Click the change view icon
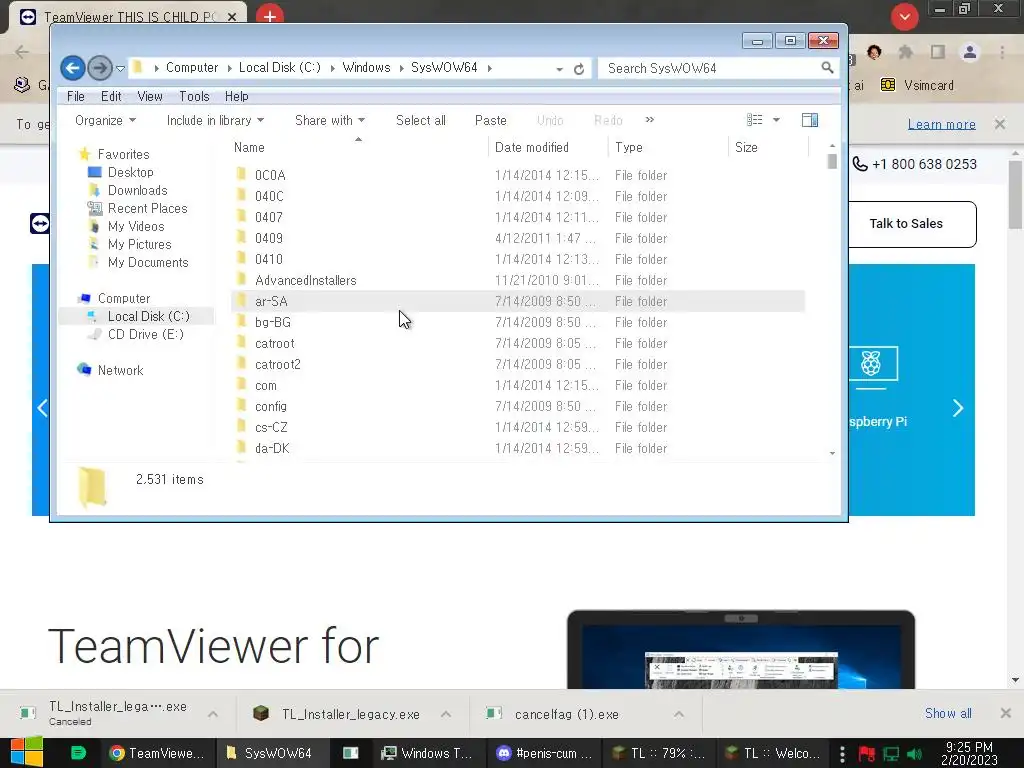This screenshot has height=768, width=1024. coord(754,120)
